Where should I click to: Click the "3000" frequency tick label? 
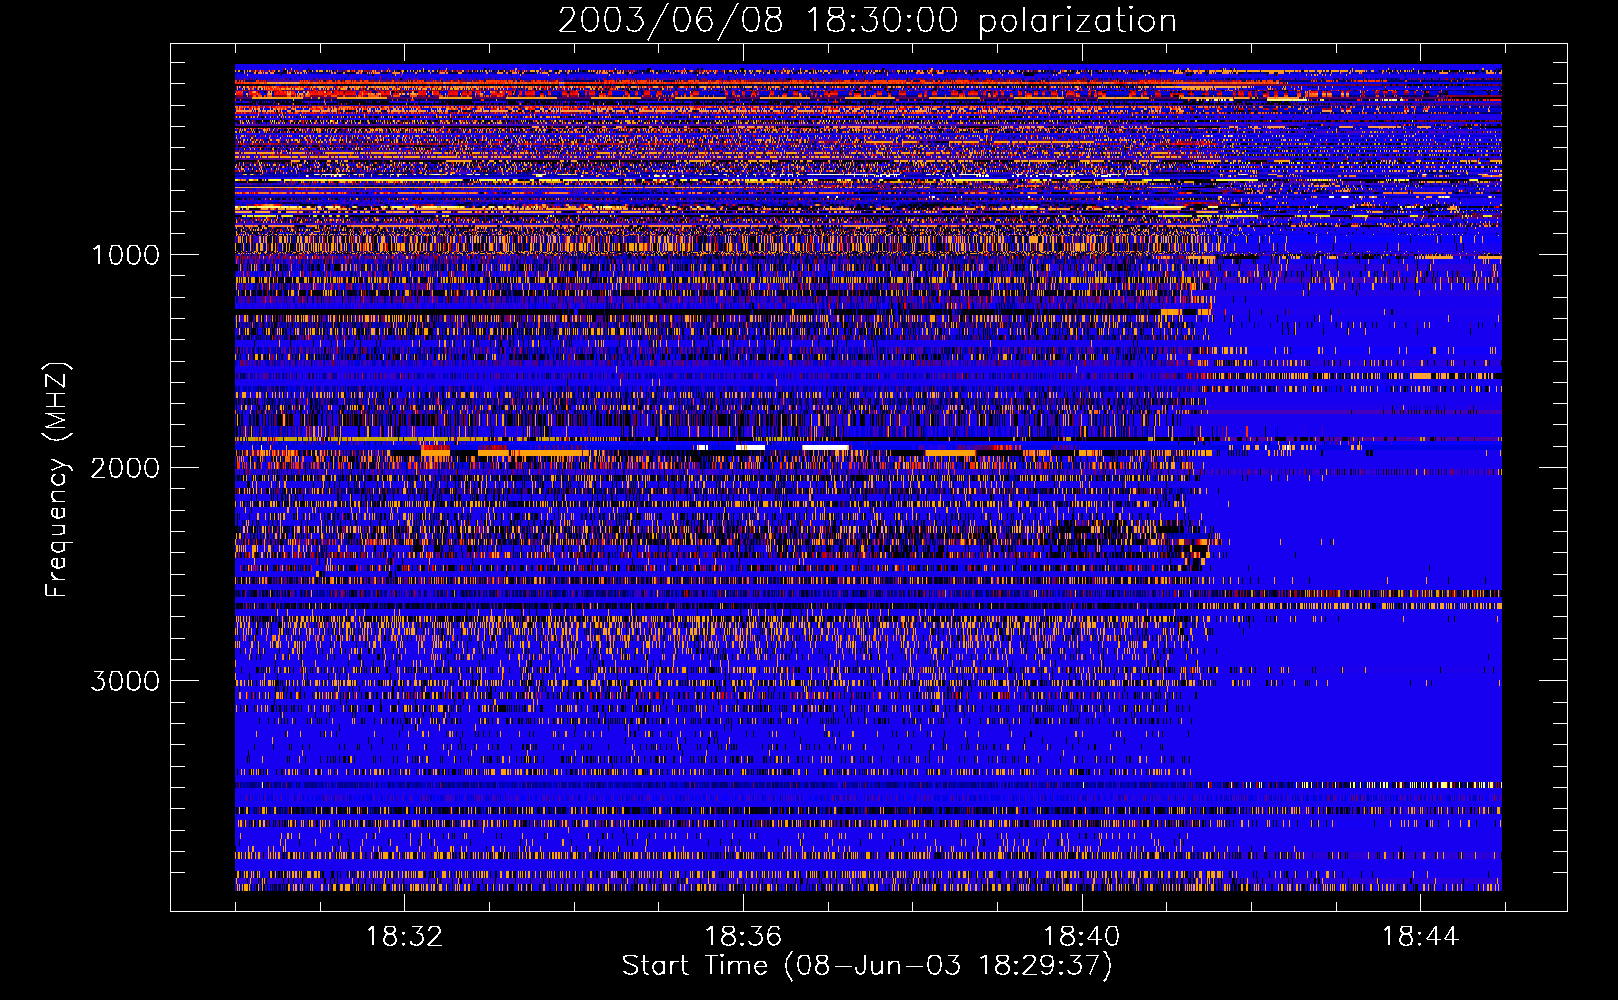point(125,681)
